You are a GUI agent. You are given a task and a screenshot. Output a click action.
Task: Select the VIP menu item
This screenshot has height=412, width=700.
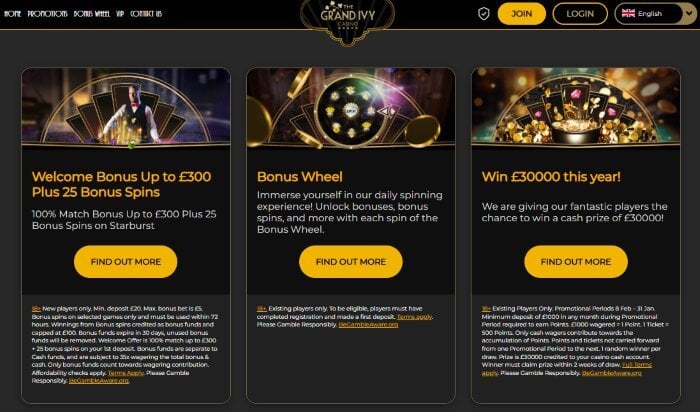point(120,14)
